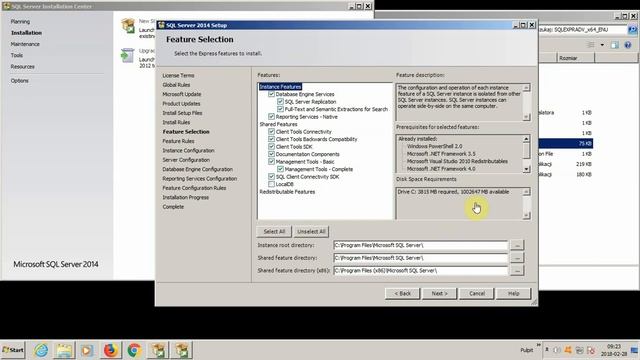Image resolution: width=640 pixels, height=360 pixels.
Task: Click Pulpit toolbar in taskbar
Action: tap(527, 350)
